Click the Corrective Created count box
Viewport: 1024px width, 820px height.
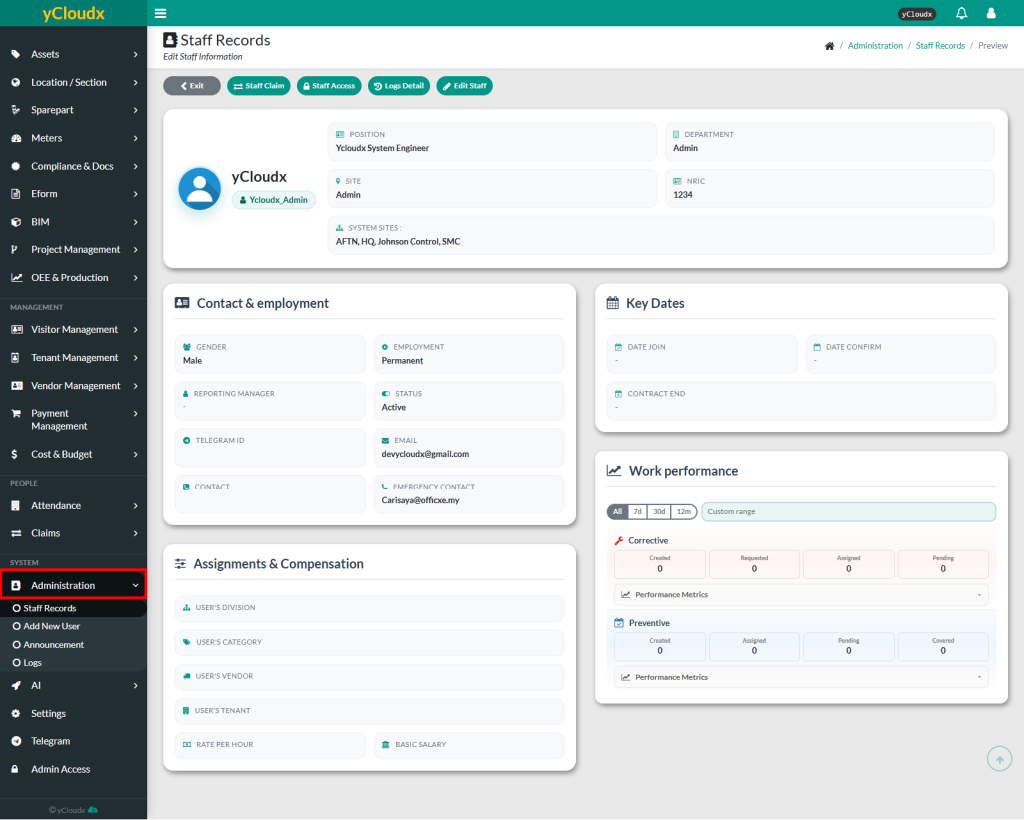coord(660,564)
